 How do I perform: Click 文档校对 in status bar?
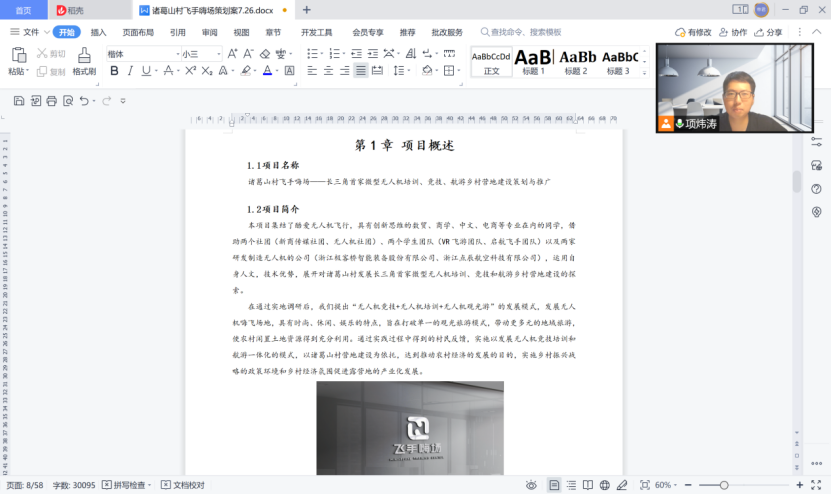click(183, 485)
